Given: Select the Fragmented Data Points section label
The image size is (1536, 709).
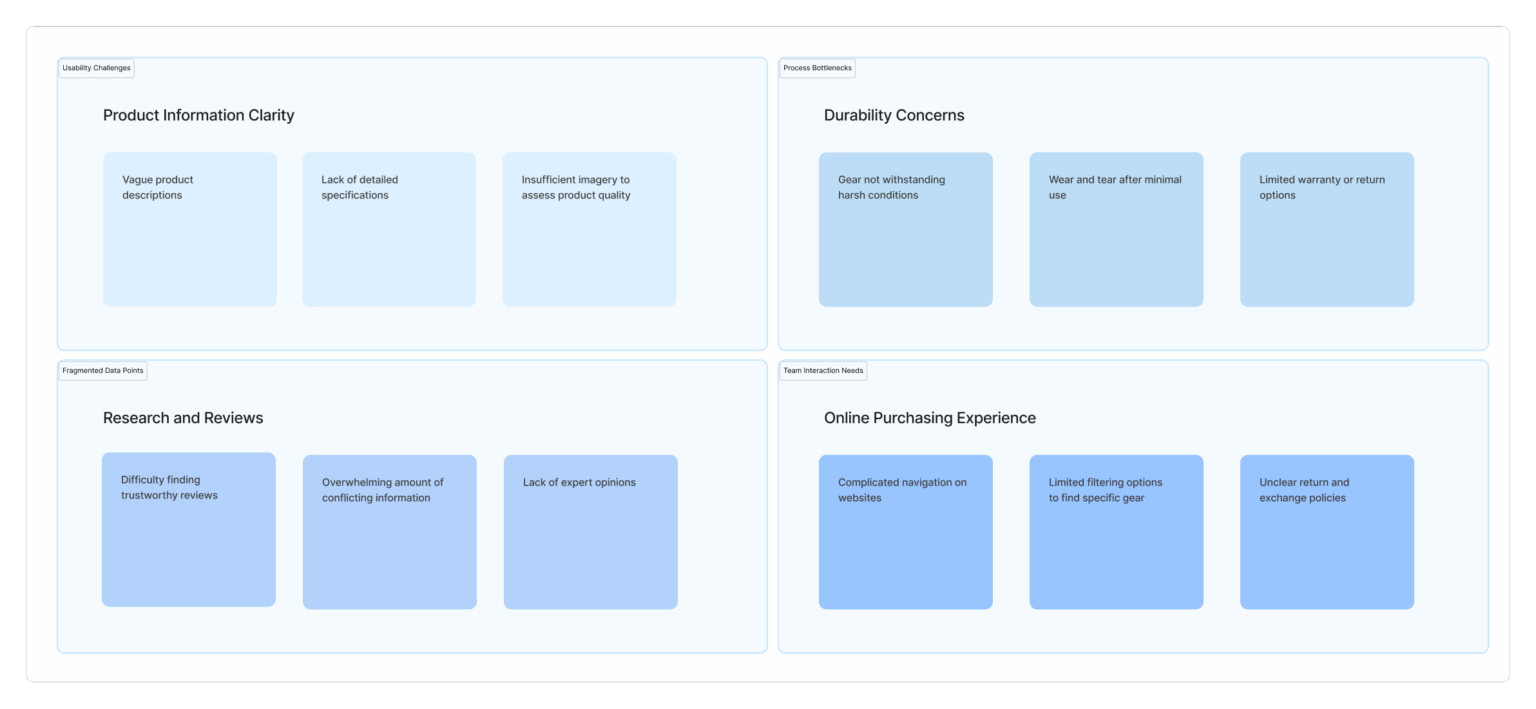Looking at the screenshot, I should pyautogui.click(x=103, y=371).
